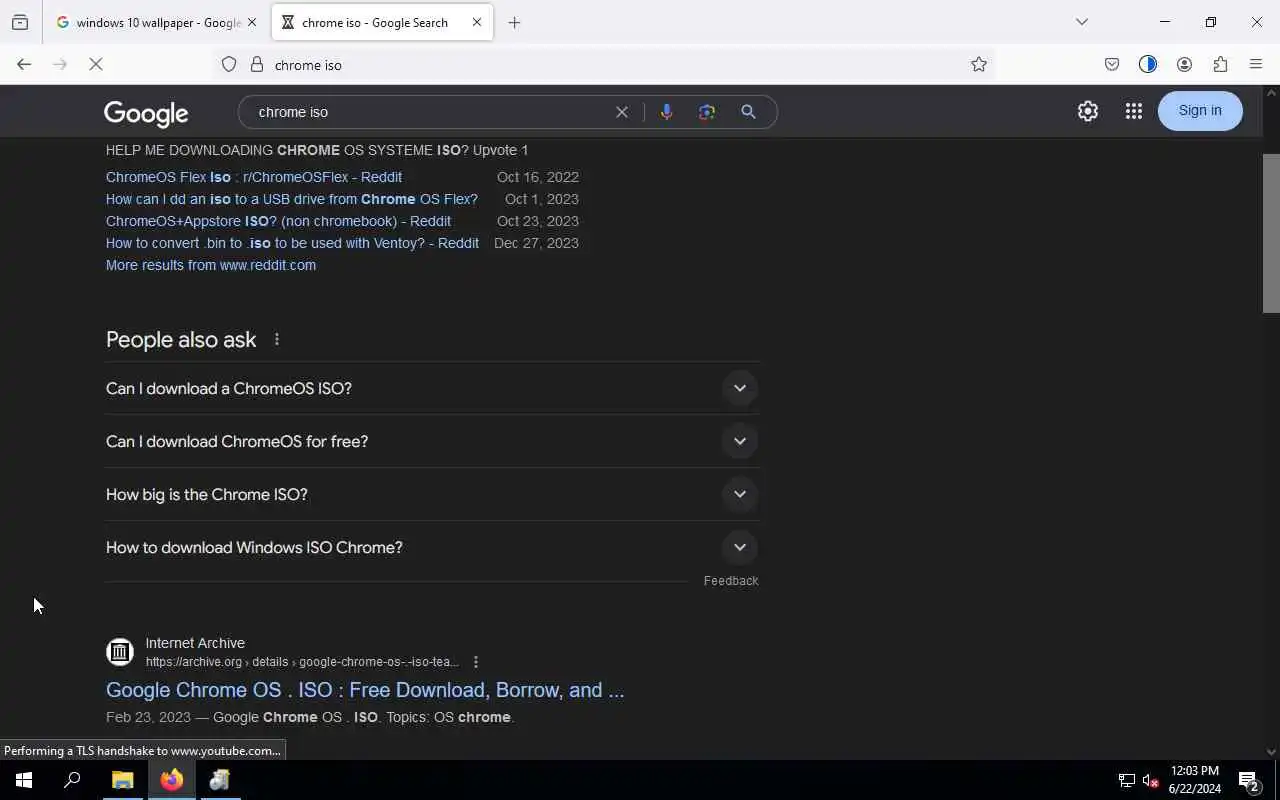Click the Firefox taskbar icon
1280x800 pixels.
172,780
